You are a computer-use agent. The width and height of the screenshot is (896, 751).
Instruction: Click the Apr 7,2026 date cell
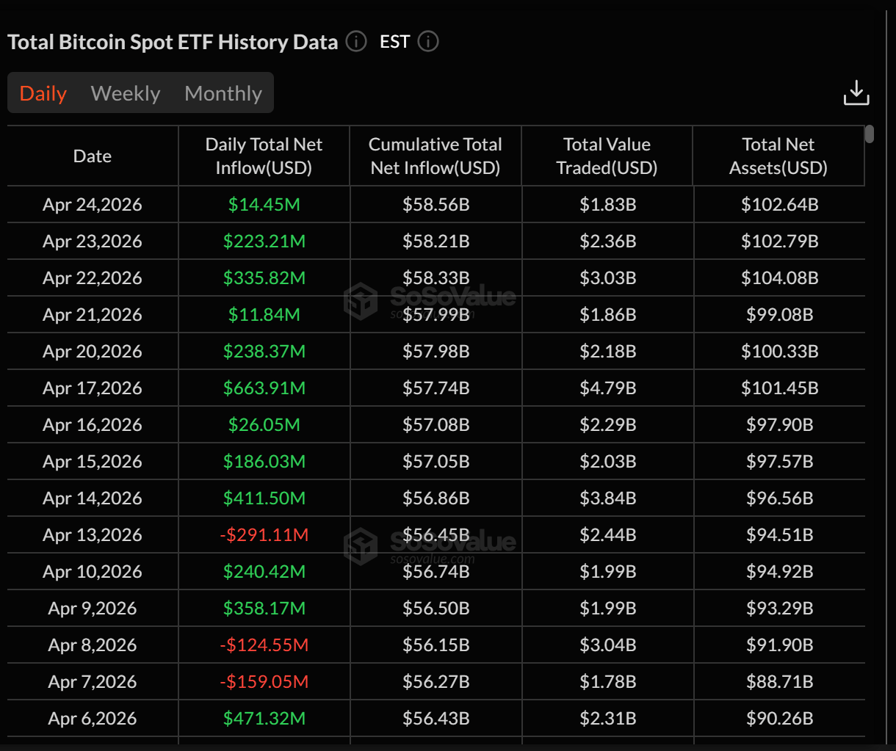click(x=92, y=681)
